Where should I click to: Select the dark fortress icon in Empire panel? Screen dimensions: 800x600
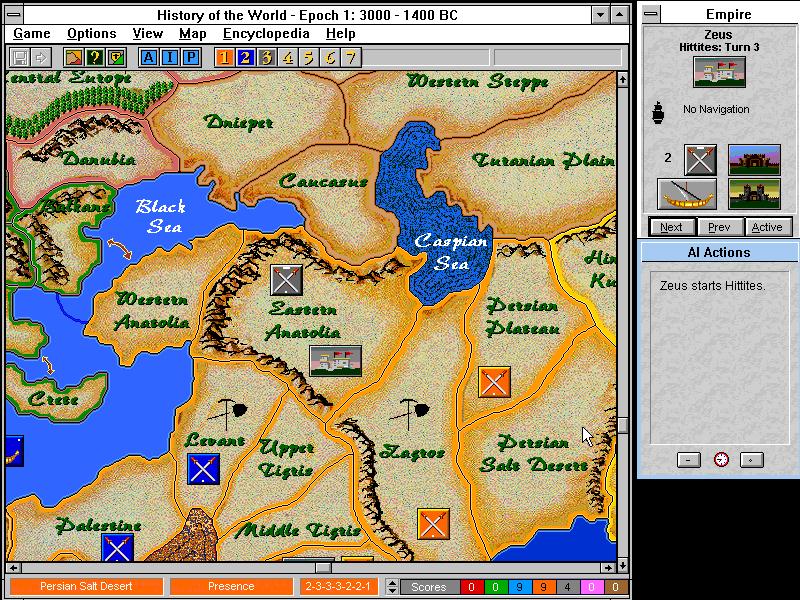pyautogui.click(x=754, y=194)
